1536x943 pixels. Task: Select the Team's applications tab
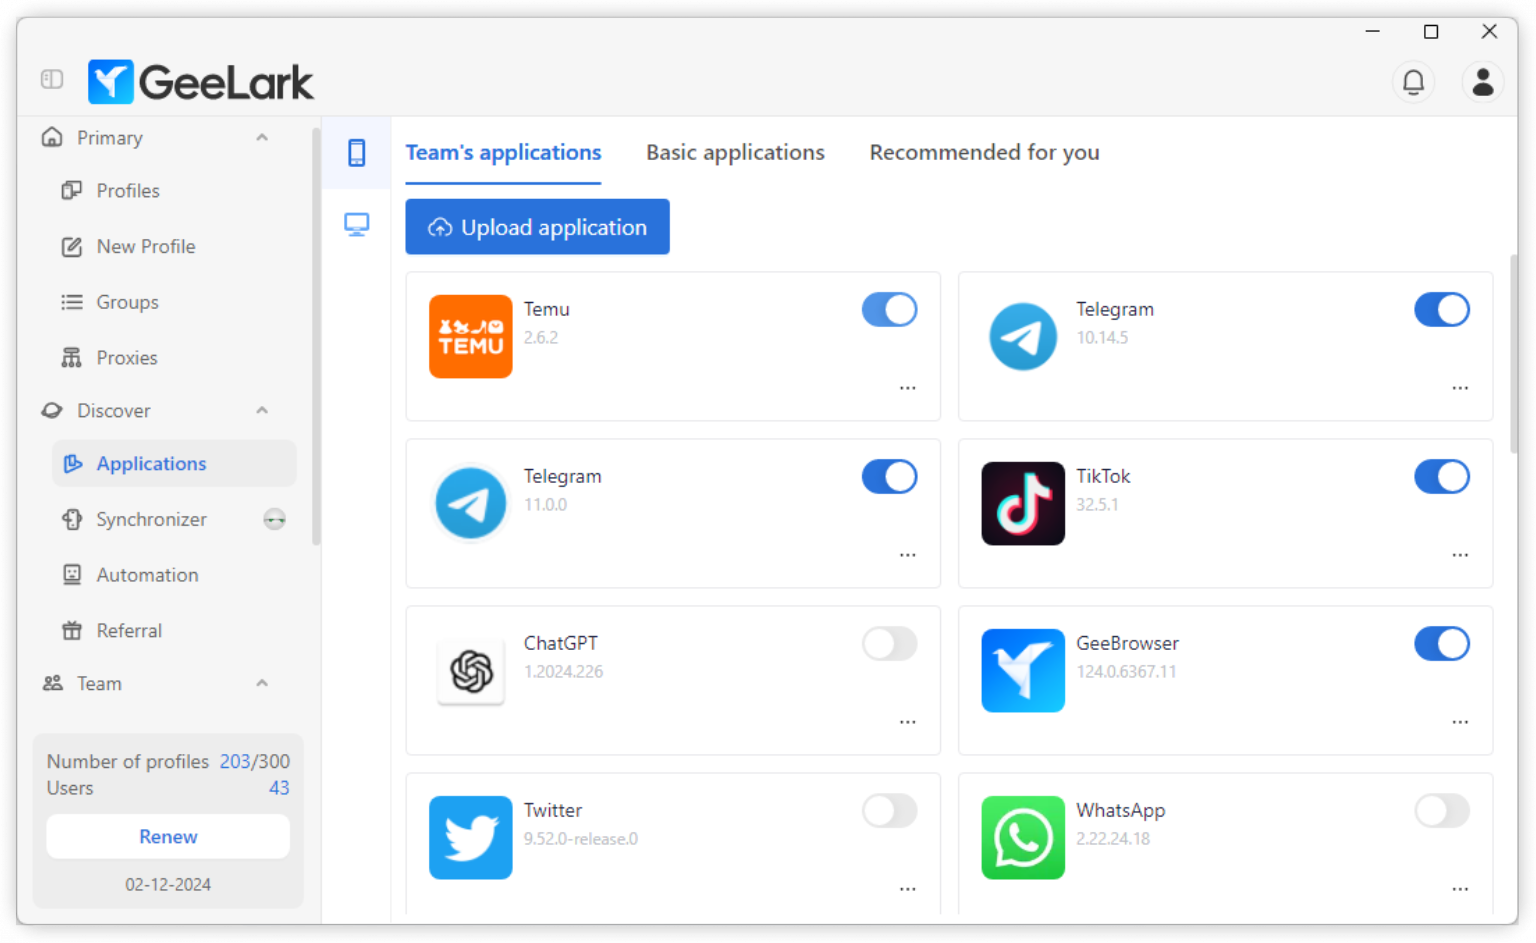503,153
